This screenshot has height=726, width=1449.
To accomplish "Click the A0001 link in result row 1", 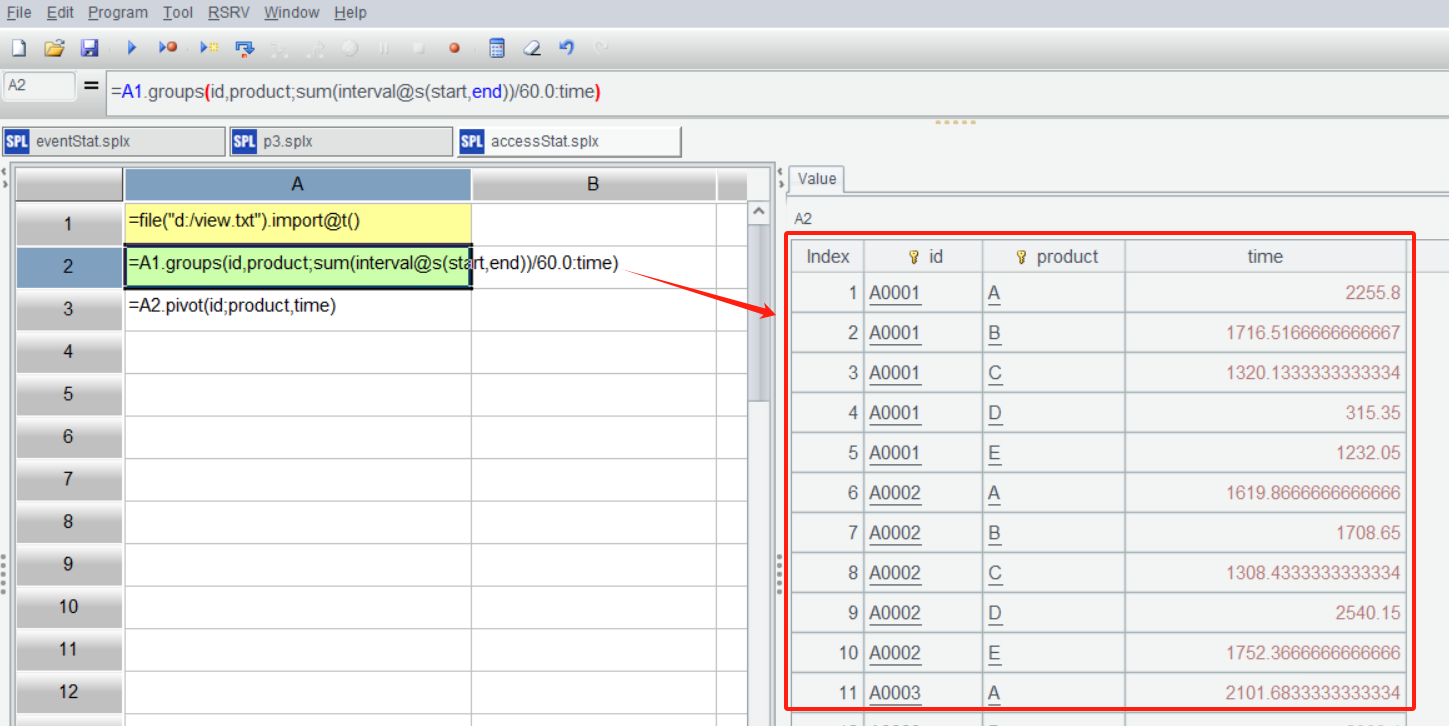I will coord(894,293).
